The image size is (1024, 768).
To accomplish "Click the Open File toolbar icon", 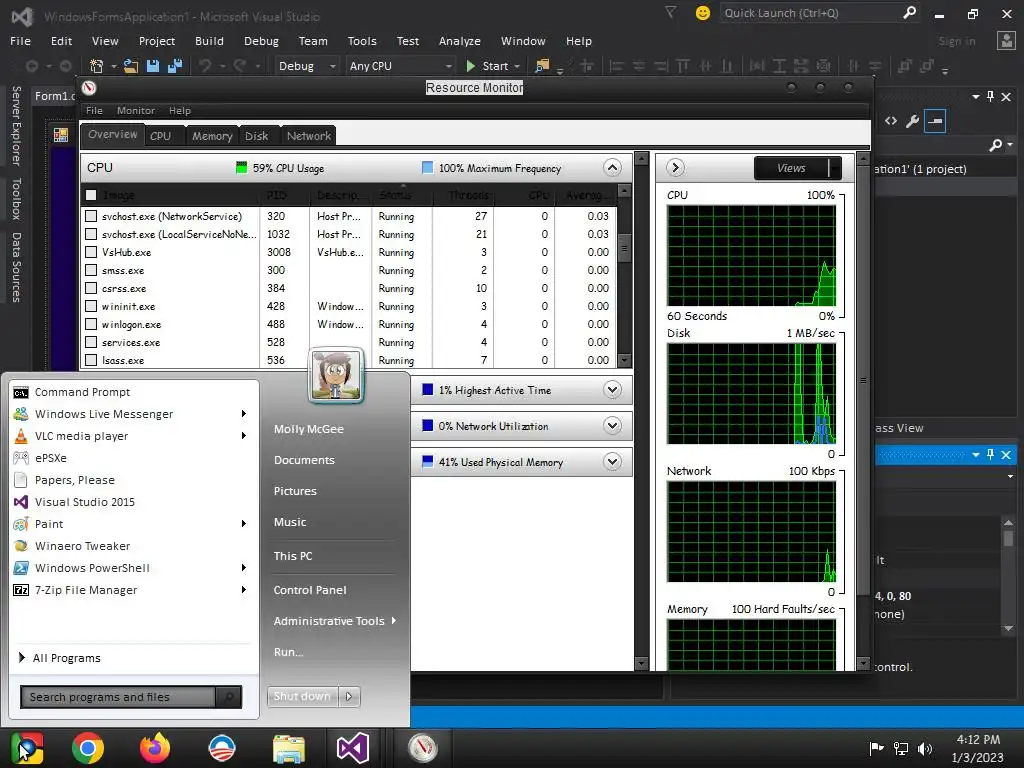I will (131, 66).
